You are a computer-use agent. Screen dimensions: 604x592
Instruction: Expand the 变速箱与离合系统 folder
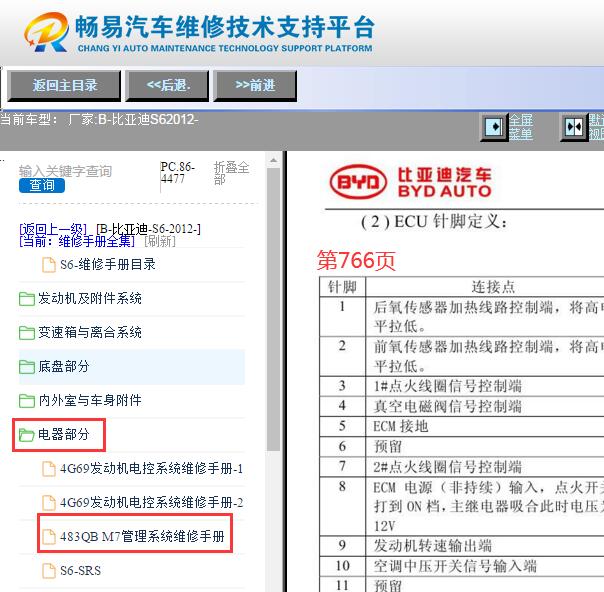pyautogui.click(x=90, y=332)
